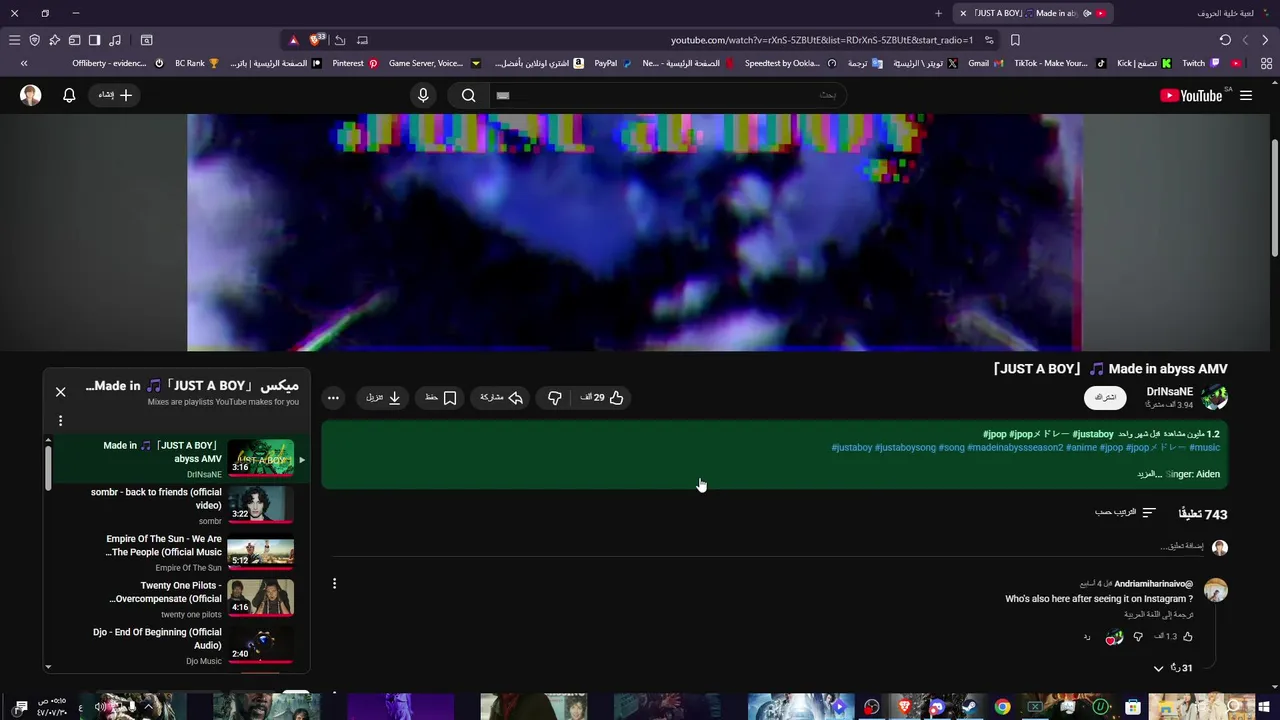Viewport: 1280px width, 720px height.
Task: Open the notifications bell
Action: (x=69, y=95)
